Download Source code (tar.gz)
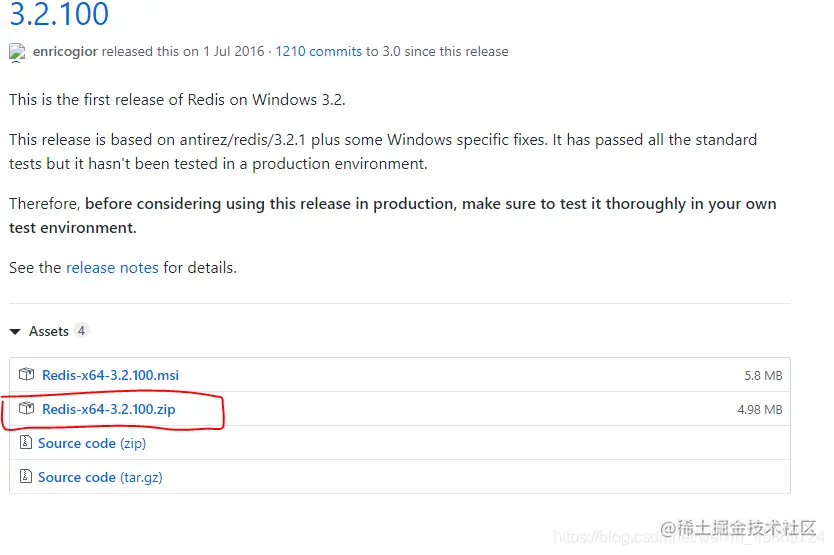 [x=100, y=477]
